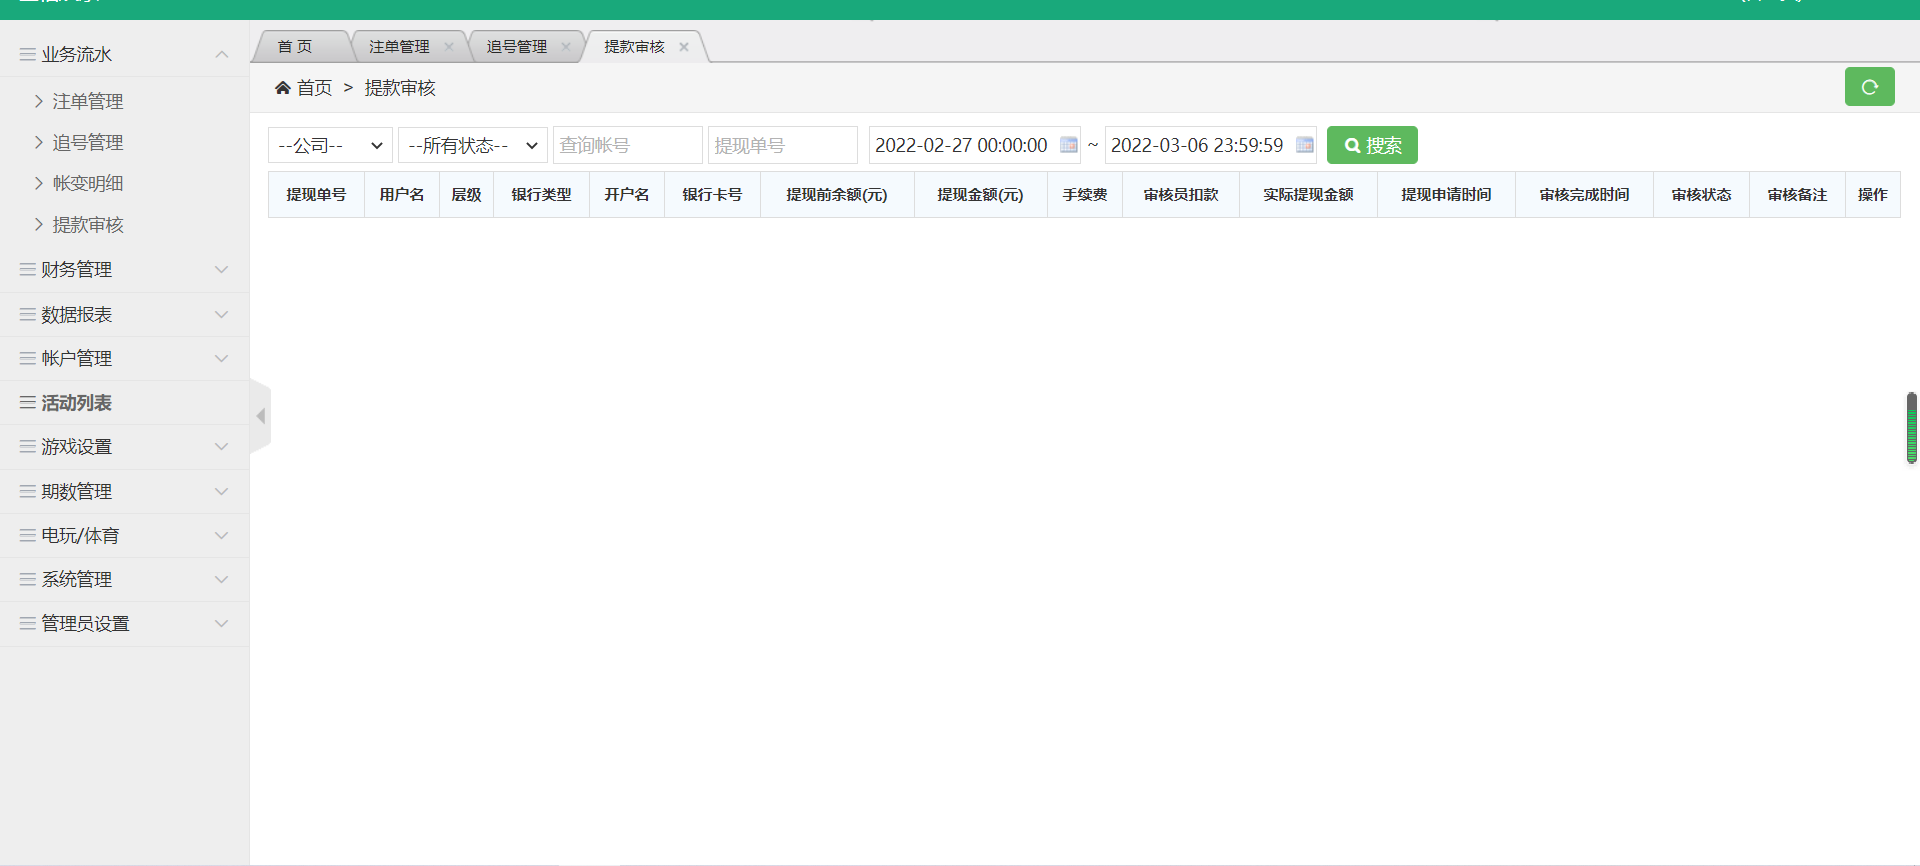Click the home icon in the breadcrumb
The height and width of the screenshot is (866, 1920).
(283, 88)
